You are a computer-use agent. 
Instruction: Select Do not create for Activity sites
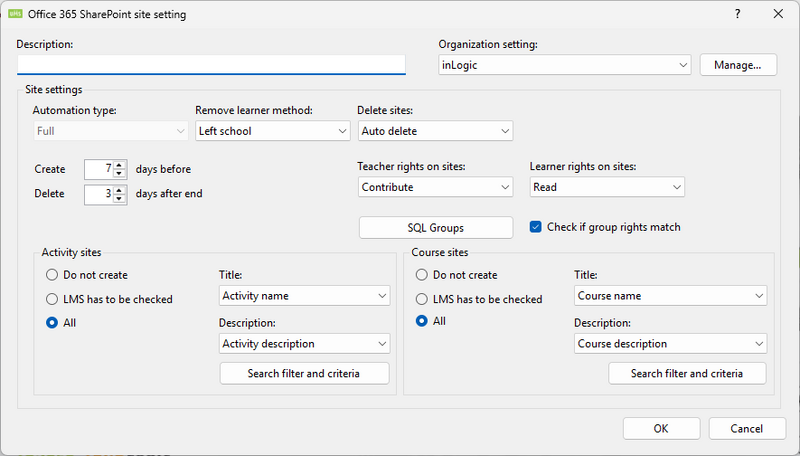[52, 275]
